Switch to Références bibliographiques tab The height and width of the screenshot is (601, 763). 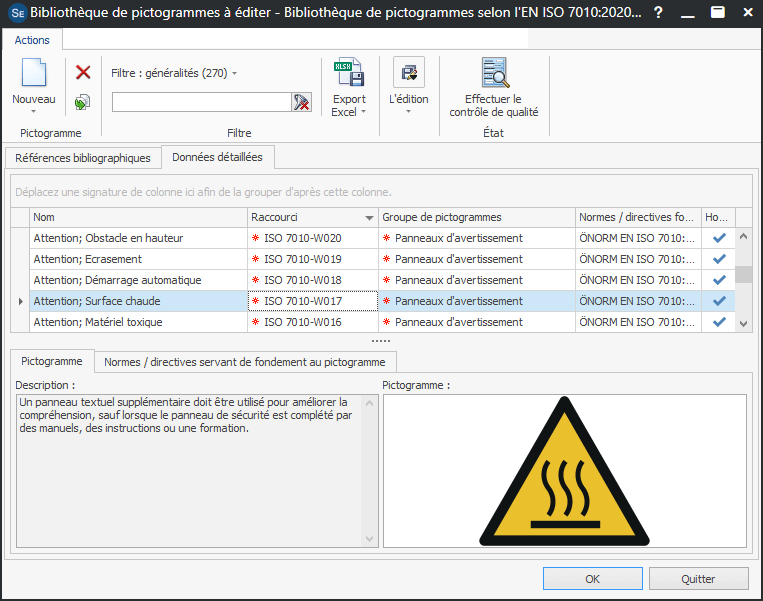[83, 158]
